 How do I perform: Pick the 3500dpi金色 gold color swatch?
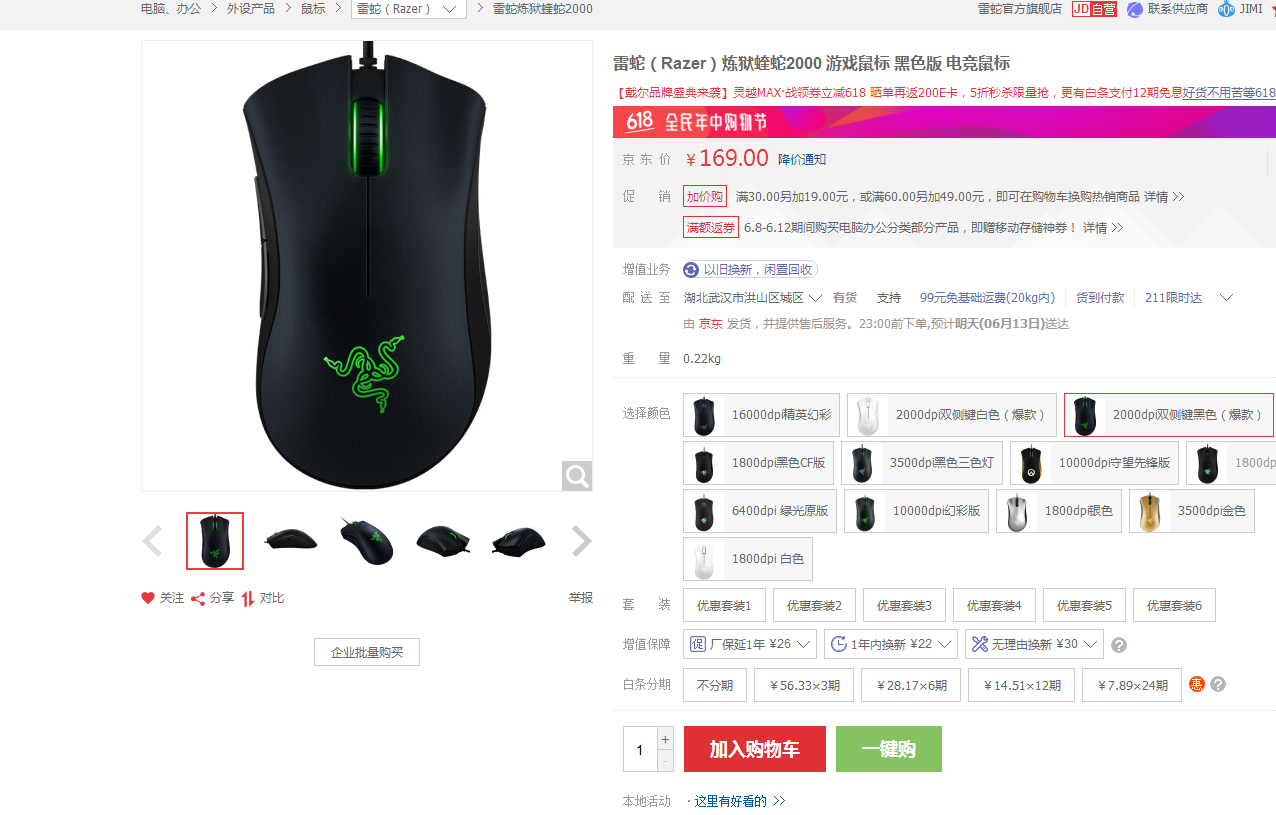(x=1192, y=511)
